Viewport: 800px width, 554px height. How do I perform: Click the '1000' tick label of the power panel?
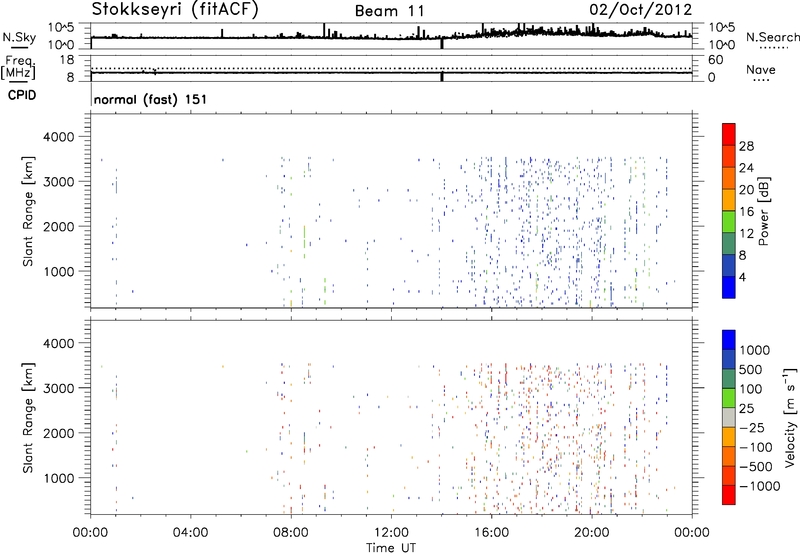coord(58,271)
